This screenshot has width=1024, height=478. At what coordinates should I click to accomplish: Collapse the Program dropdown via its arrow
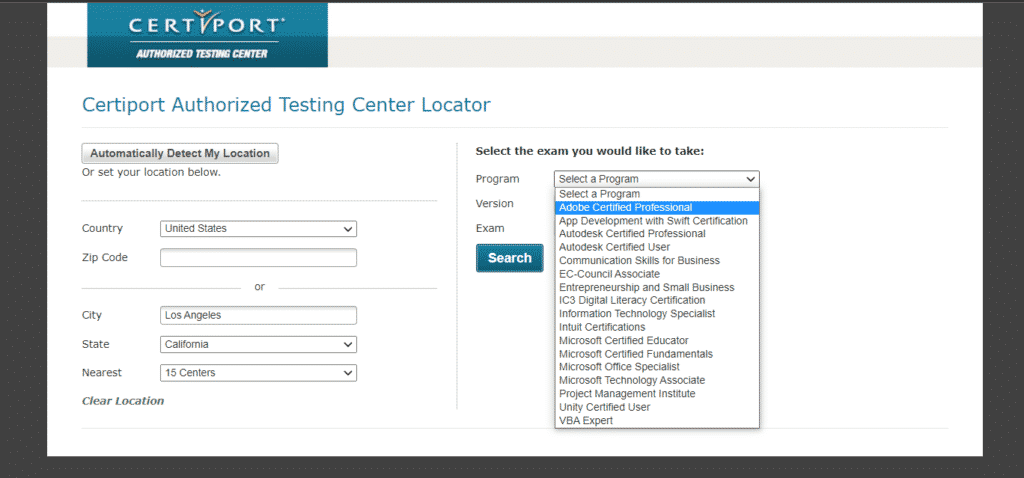(x=751, y=179)
